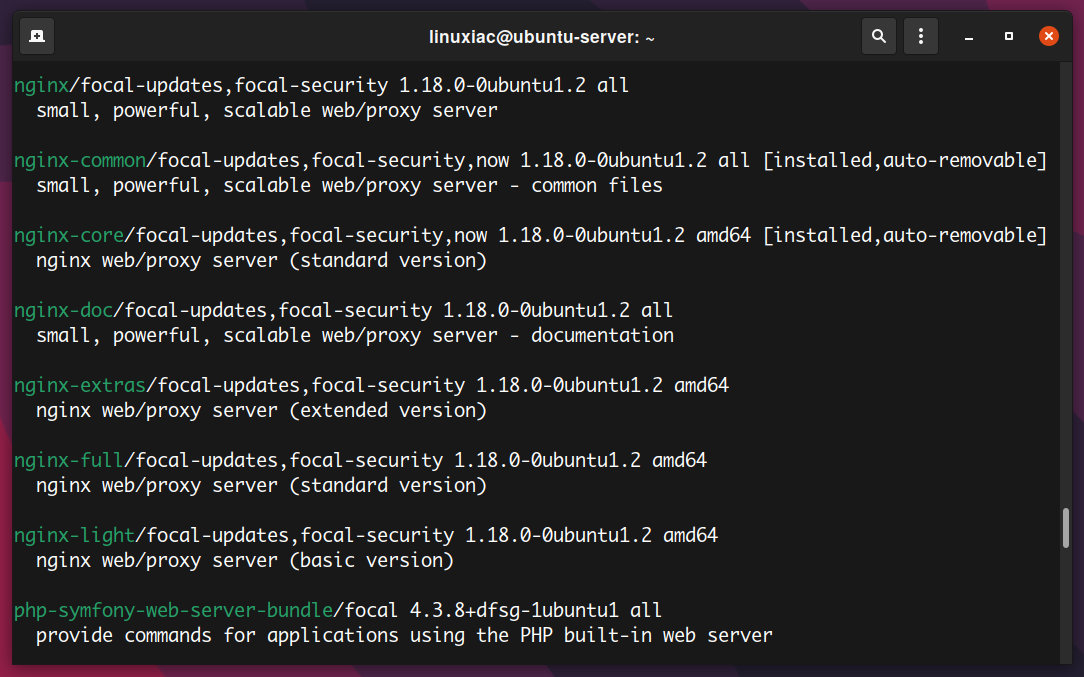Minimize the terminal window
This screenshot has width=1084, height=677.
tap(969, 37)
